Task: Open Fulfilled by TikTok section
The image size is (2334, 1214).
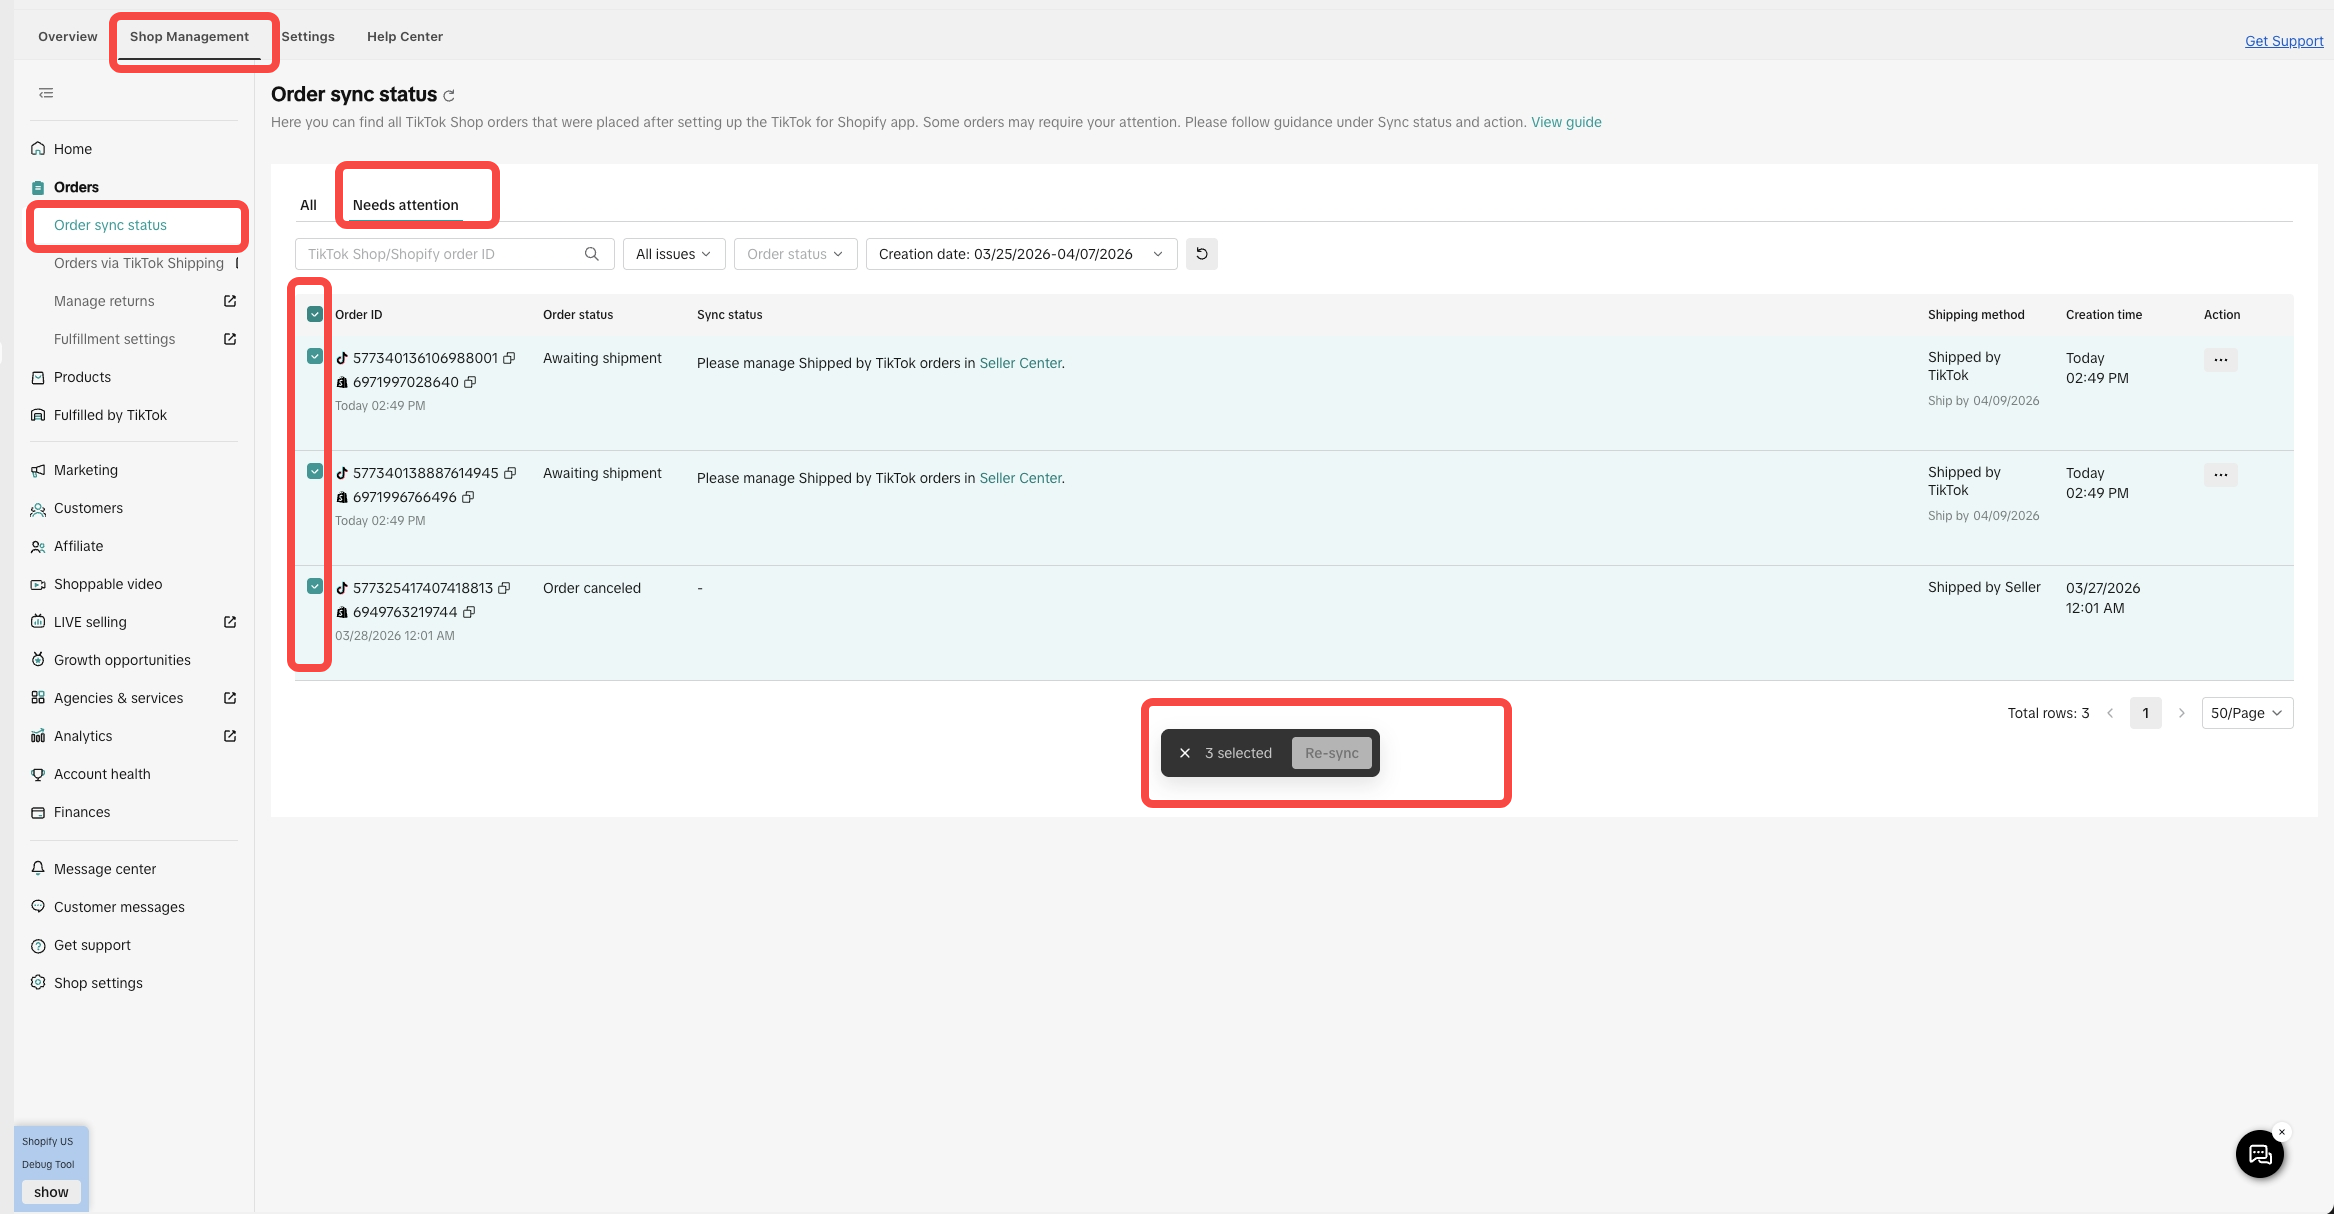Action: coord(110,415)
